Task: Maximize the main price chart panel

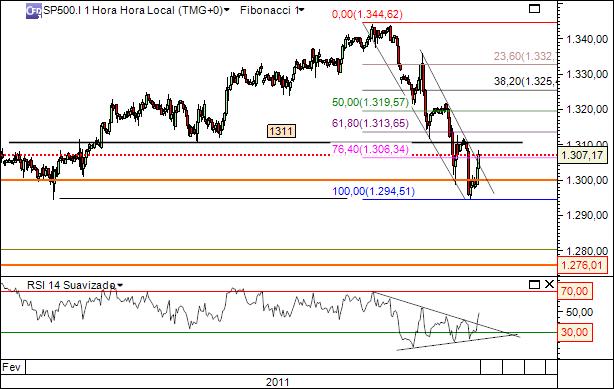Action: (x=535, y=9)
